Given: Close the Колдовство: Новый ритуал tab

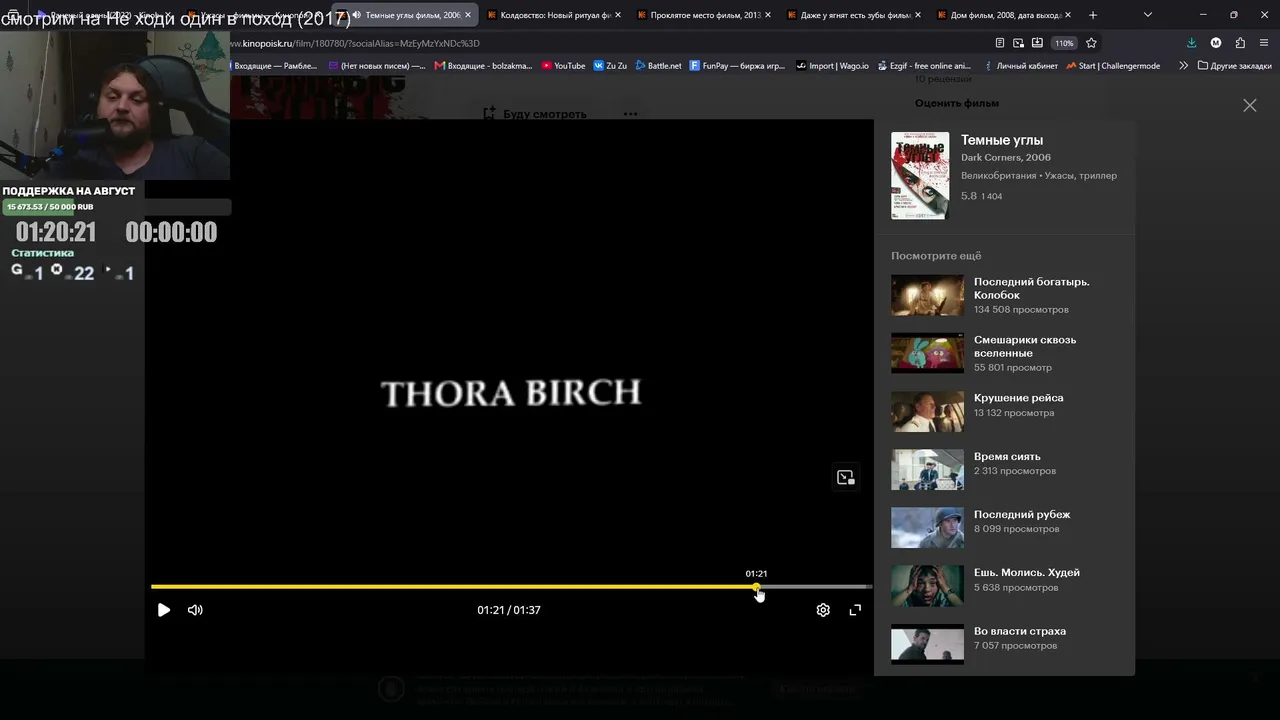Looking at the screenshot, I should coord(618,15).
